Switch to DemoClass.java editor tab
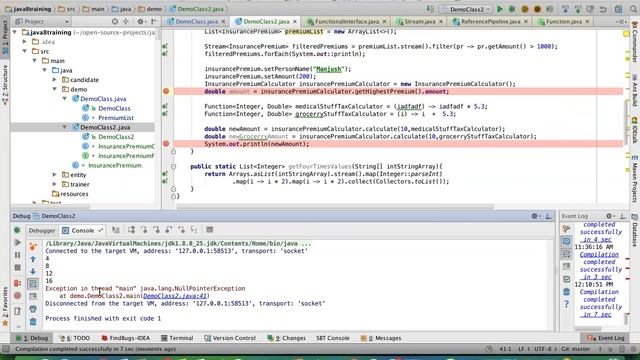The image size is (640, 360). pos(196,21)
